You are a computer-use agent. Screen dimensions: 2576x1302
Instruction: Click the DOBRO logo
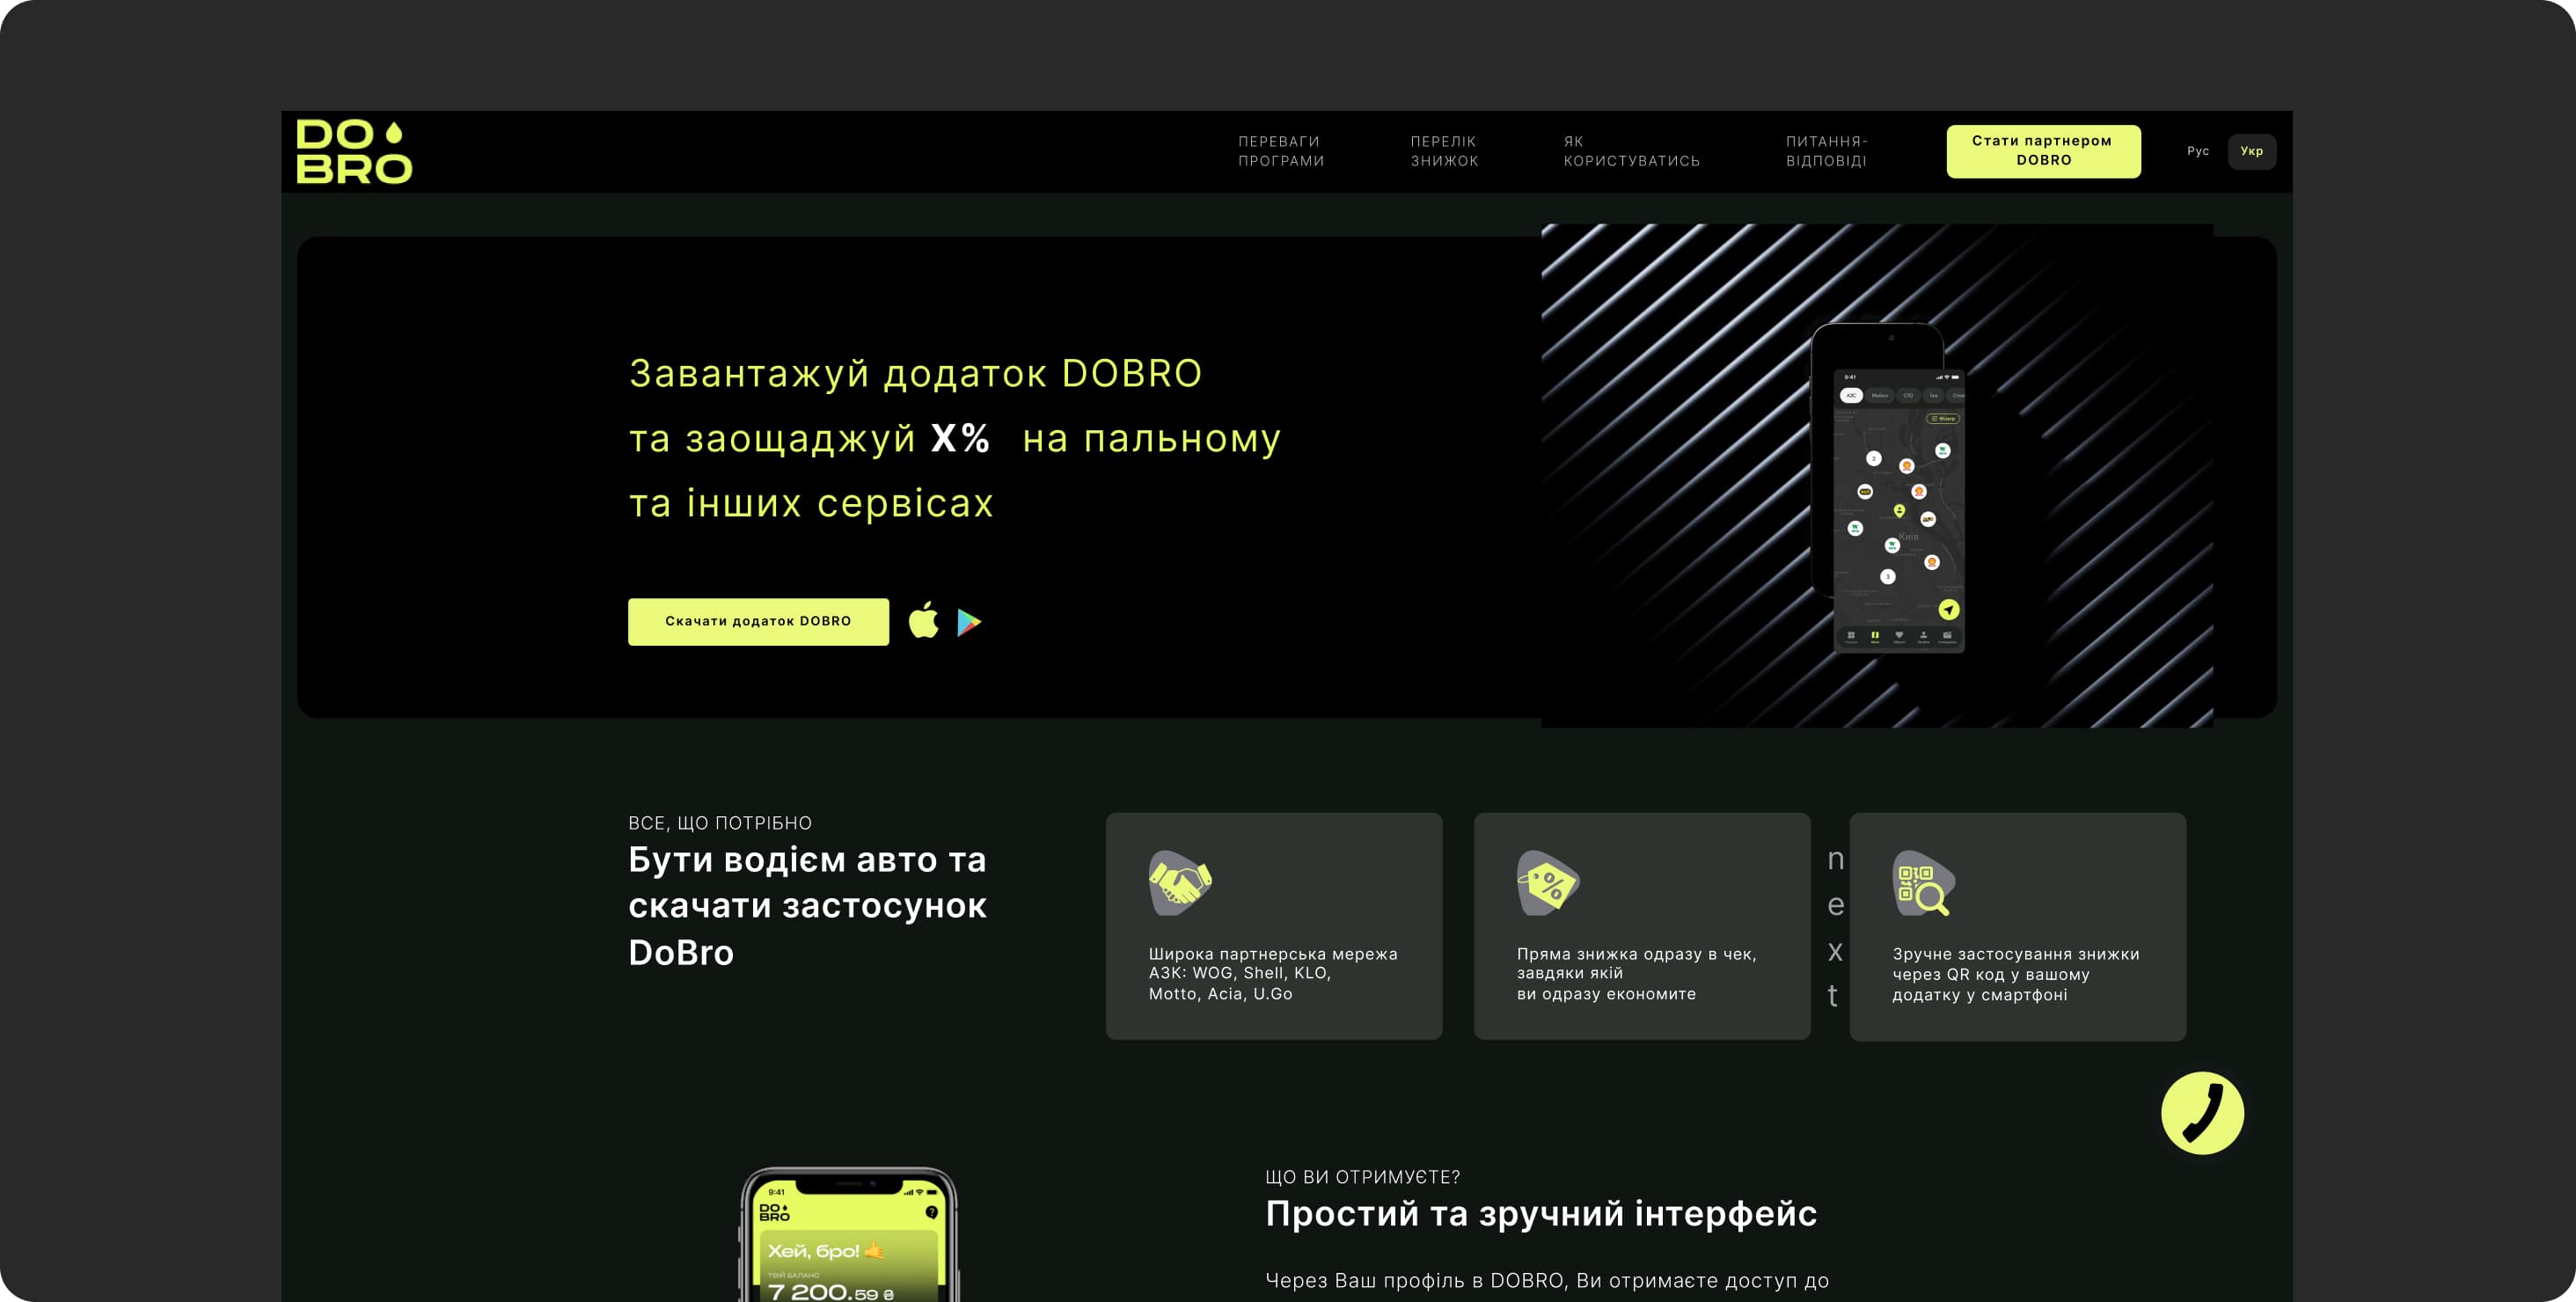(354, 152)
